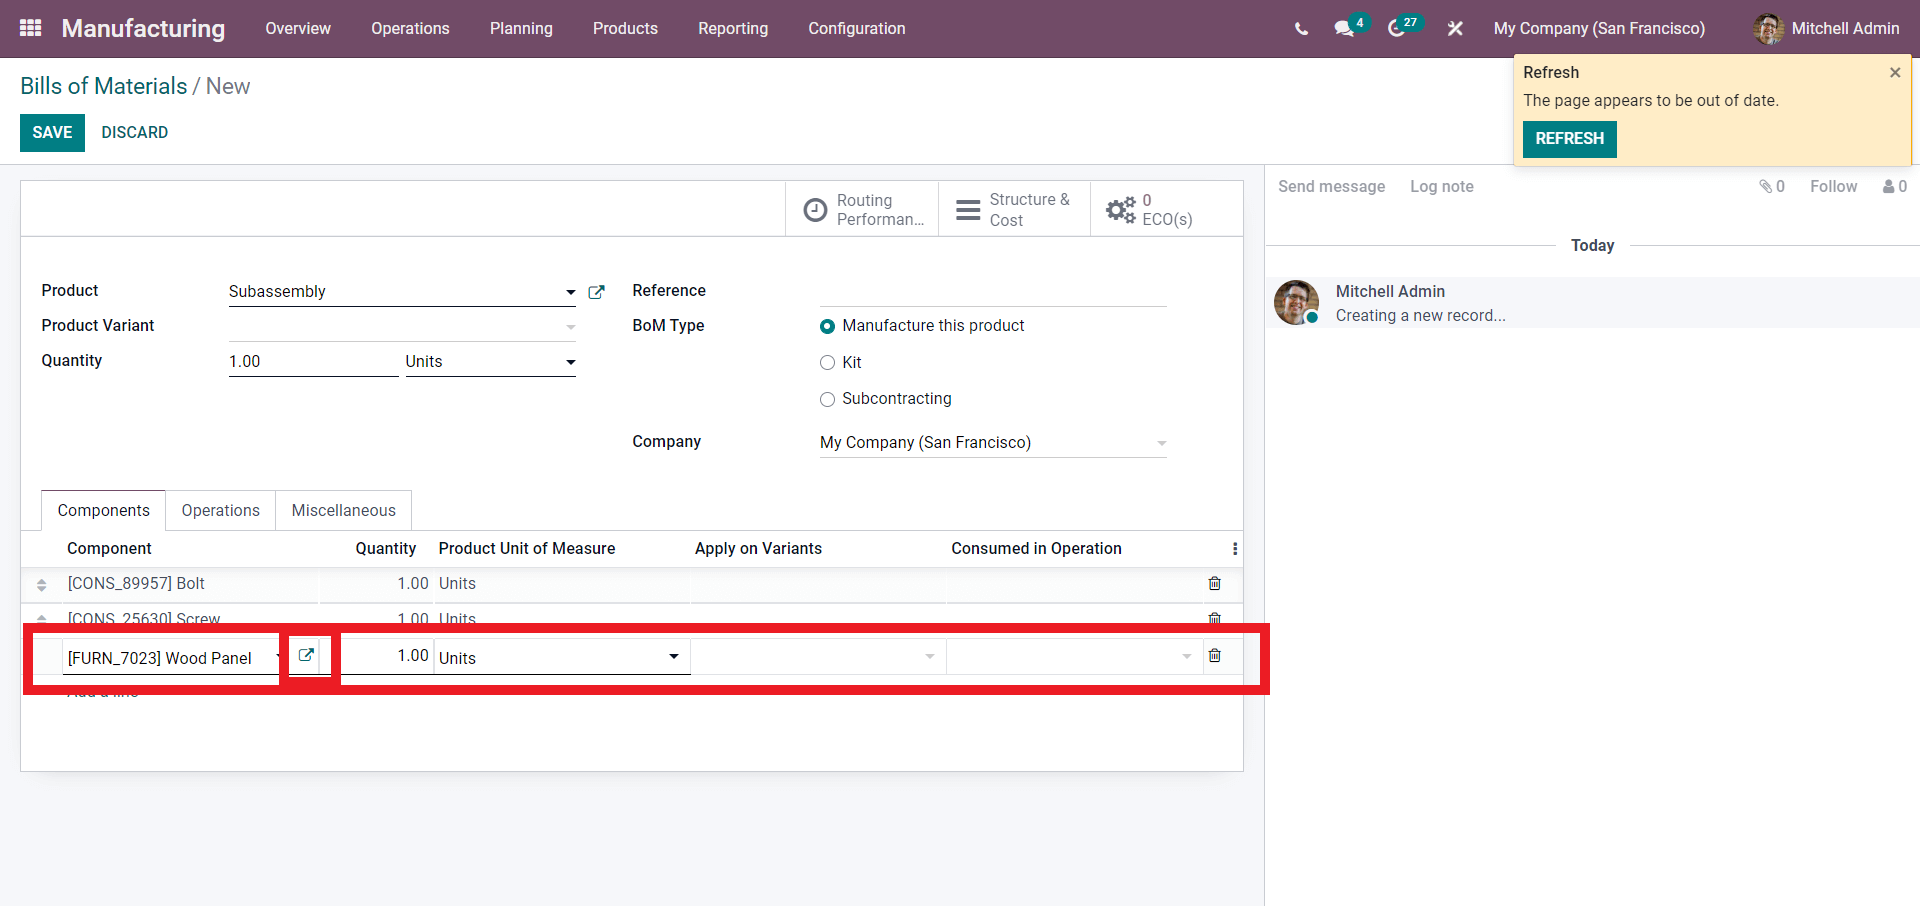Switch to the Operations tab in form

coord(220,510)
